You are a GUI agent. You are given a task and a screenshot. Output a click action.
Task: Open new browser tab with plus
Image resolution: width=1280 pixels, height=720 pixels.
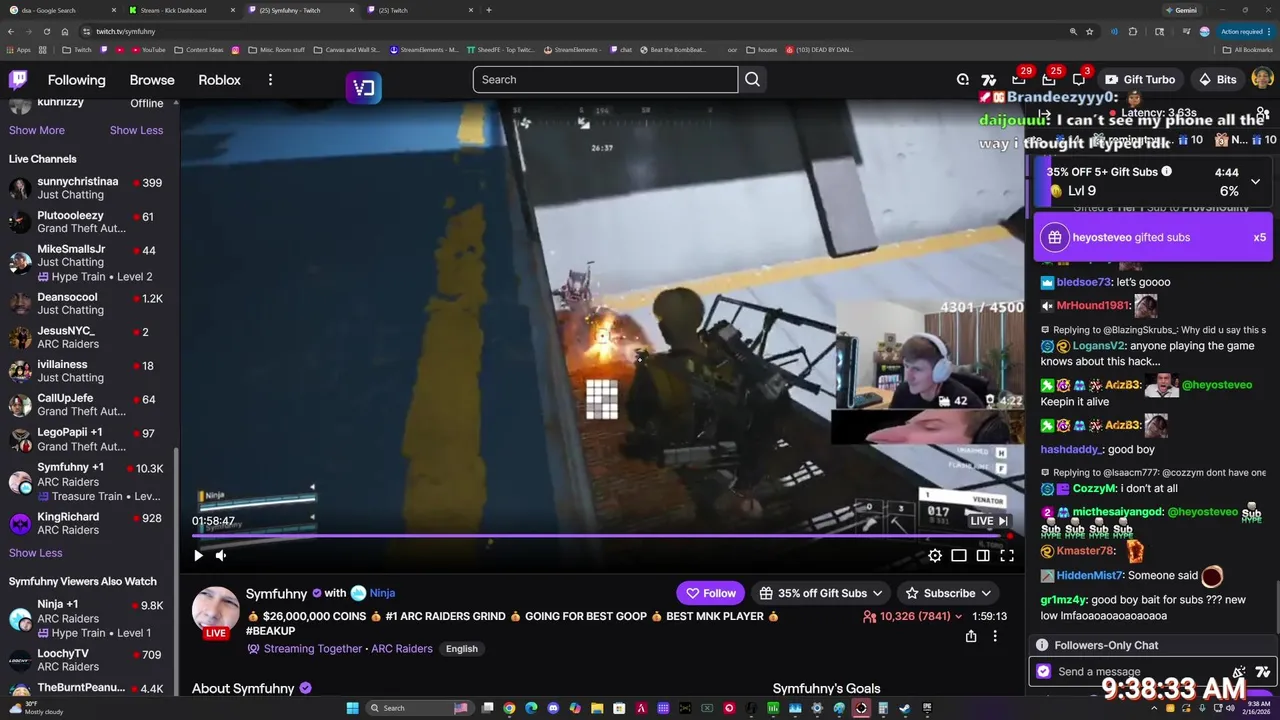488,10
